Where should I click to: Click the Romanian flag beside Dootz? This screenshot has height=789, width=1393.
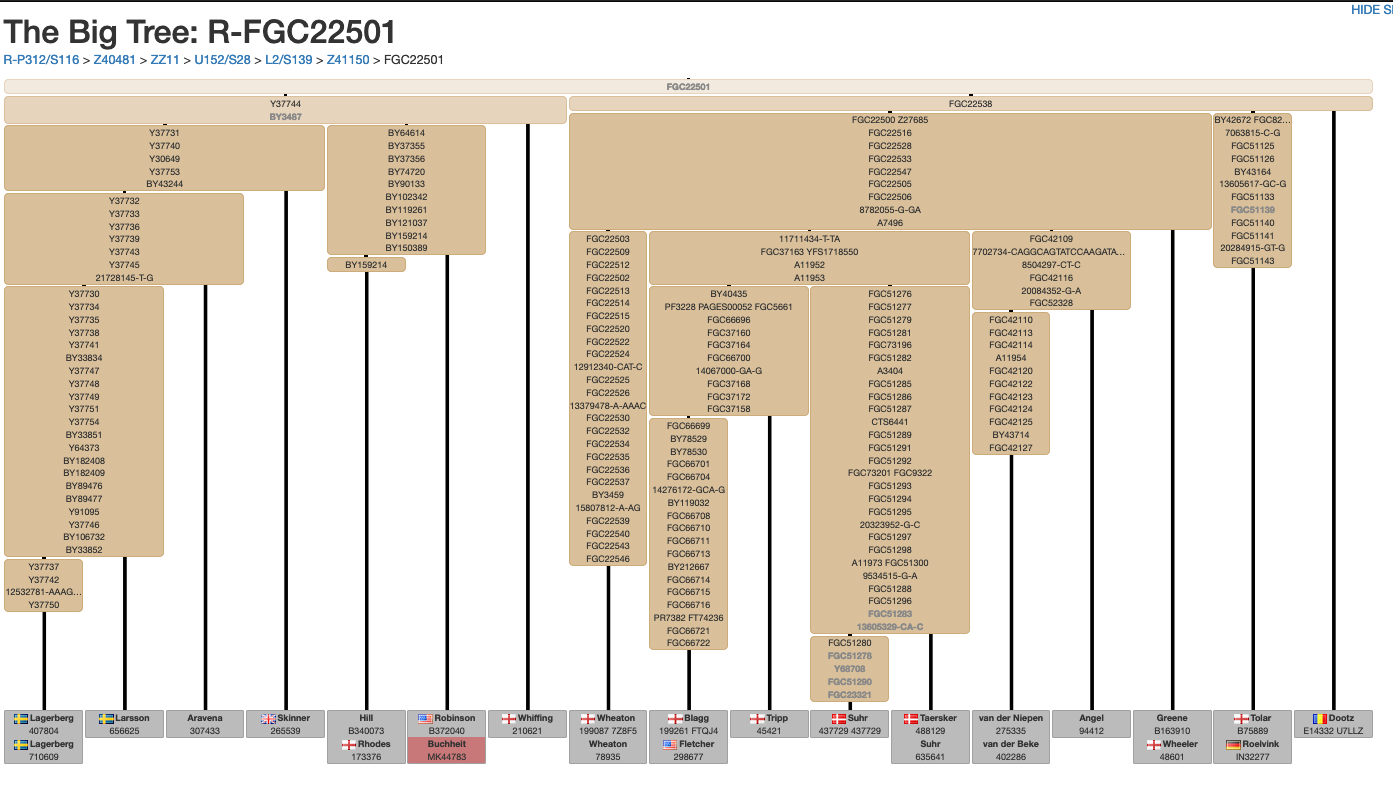click(x=1319, y=718)
